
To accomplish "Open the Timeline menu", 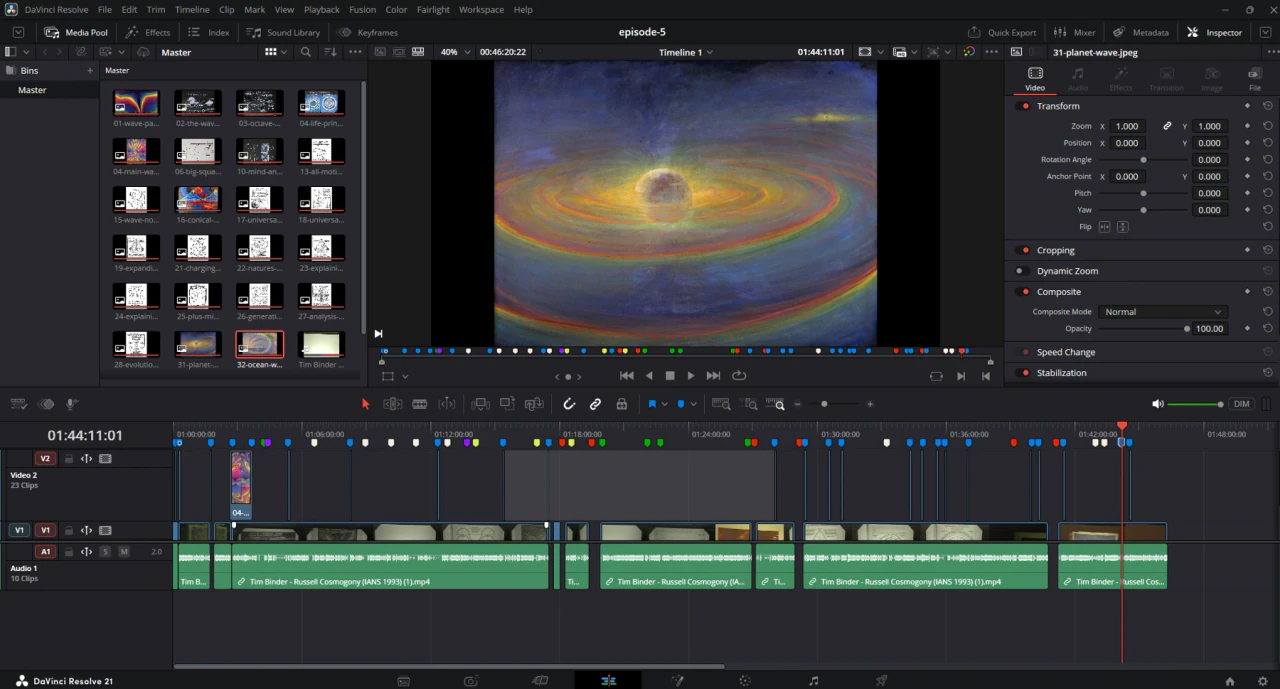I will [192, 9].
